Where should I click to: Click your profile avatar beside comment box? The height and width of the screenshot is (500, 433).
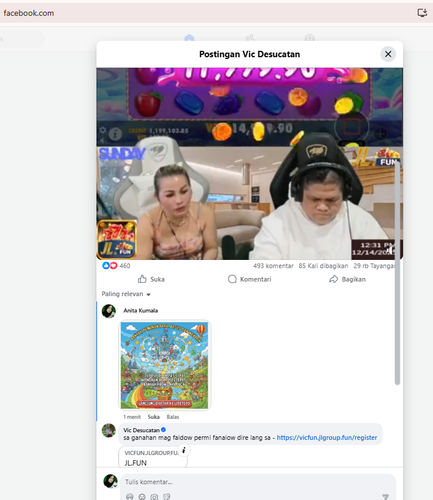[110, 481]
